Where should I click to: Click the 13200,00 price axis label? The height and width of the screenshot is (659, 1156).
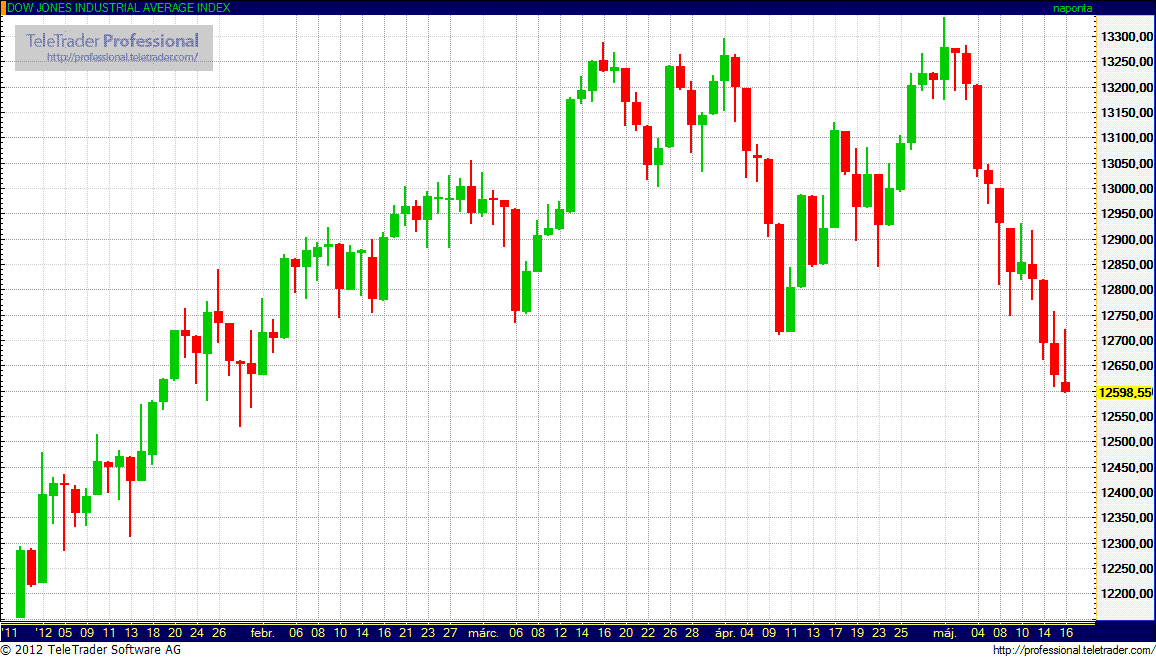tap(1125, 88)
